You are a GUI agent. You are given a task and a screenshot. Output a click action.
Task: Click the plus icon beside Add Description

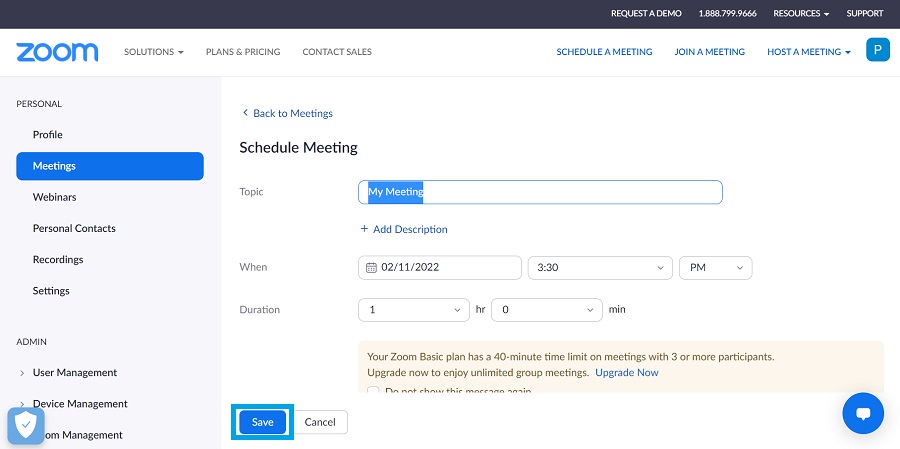pos(364,229)
